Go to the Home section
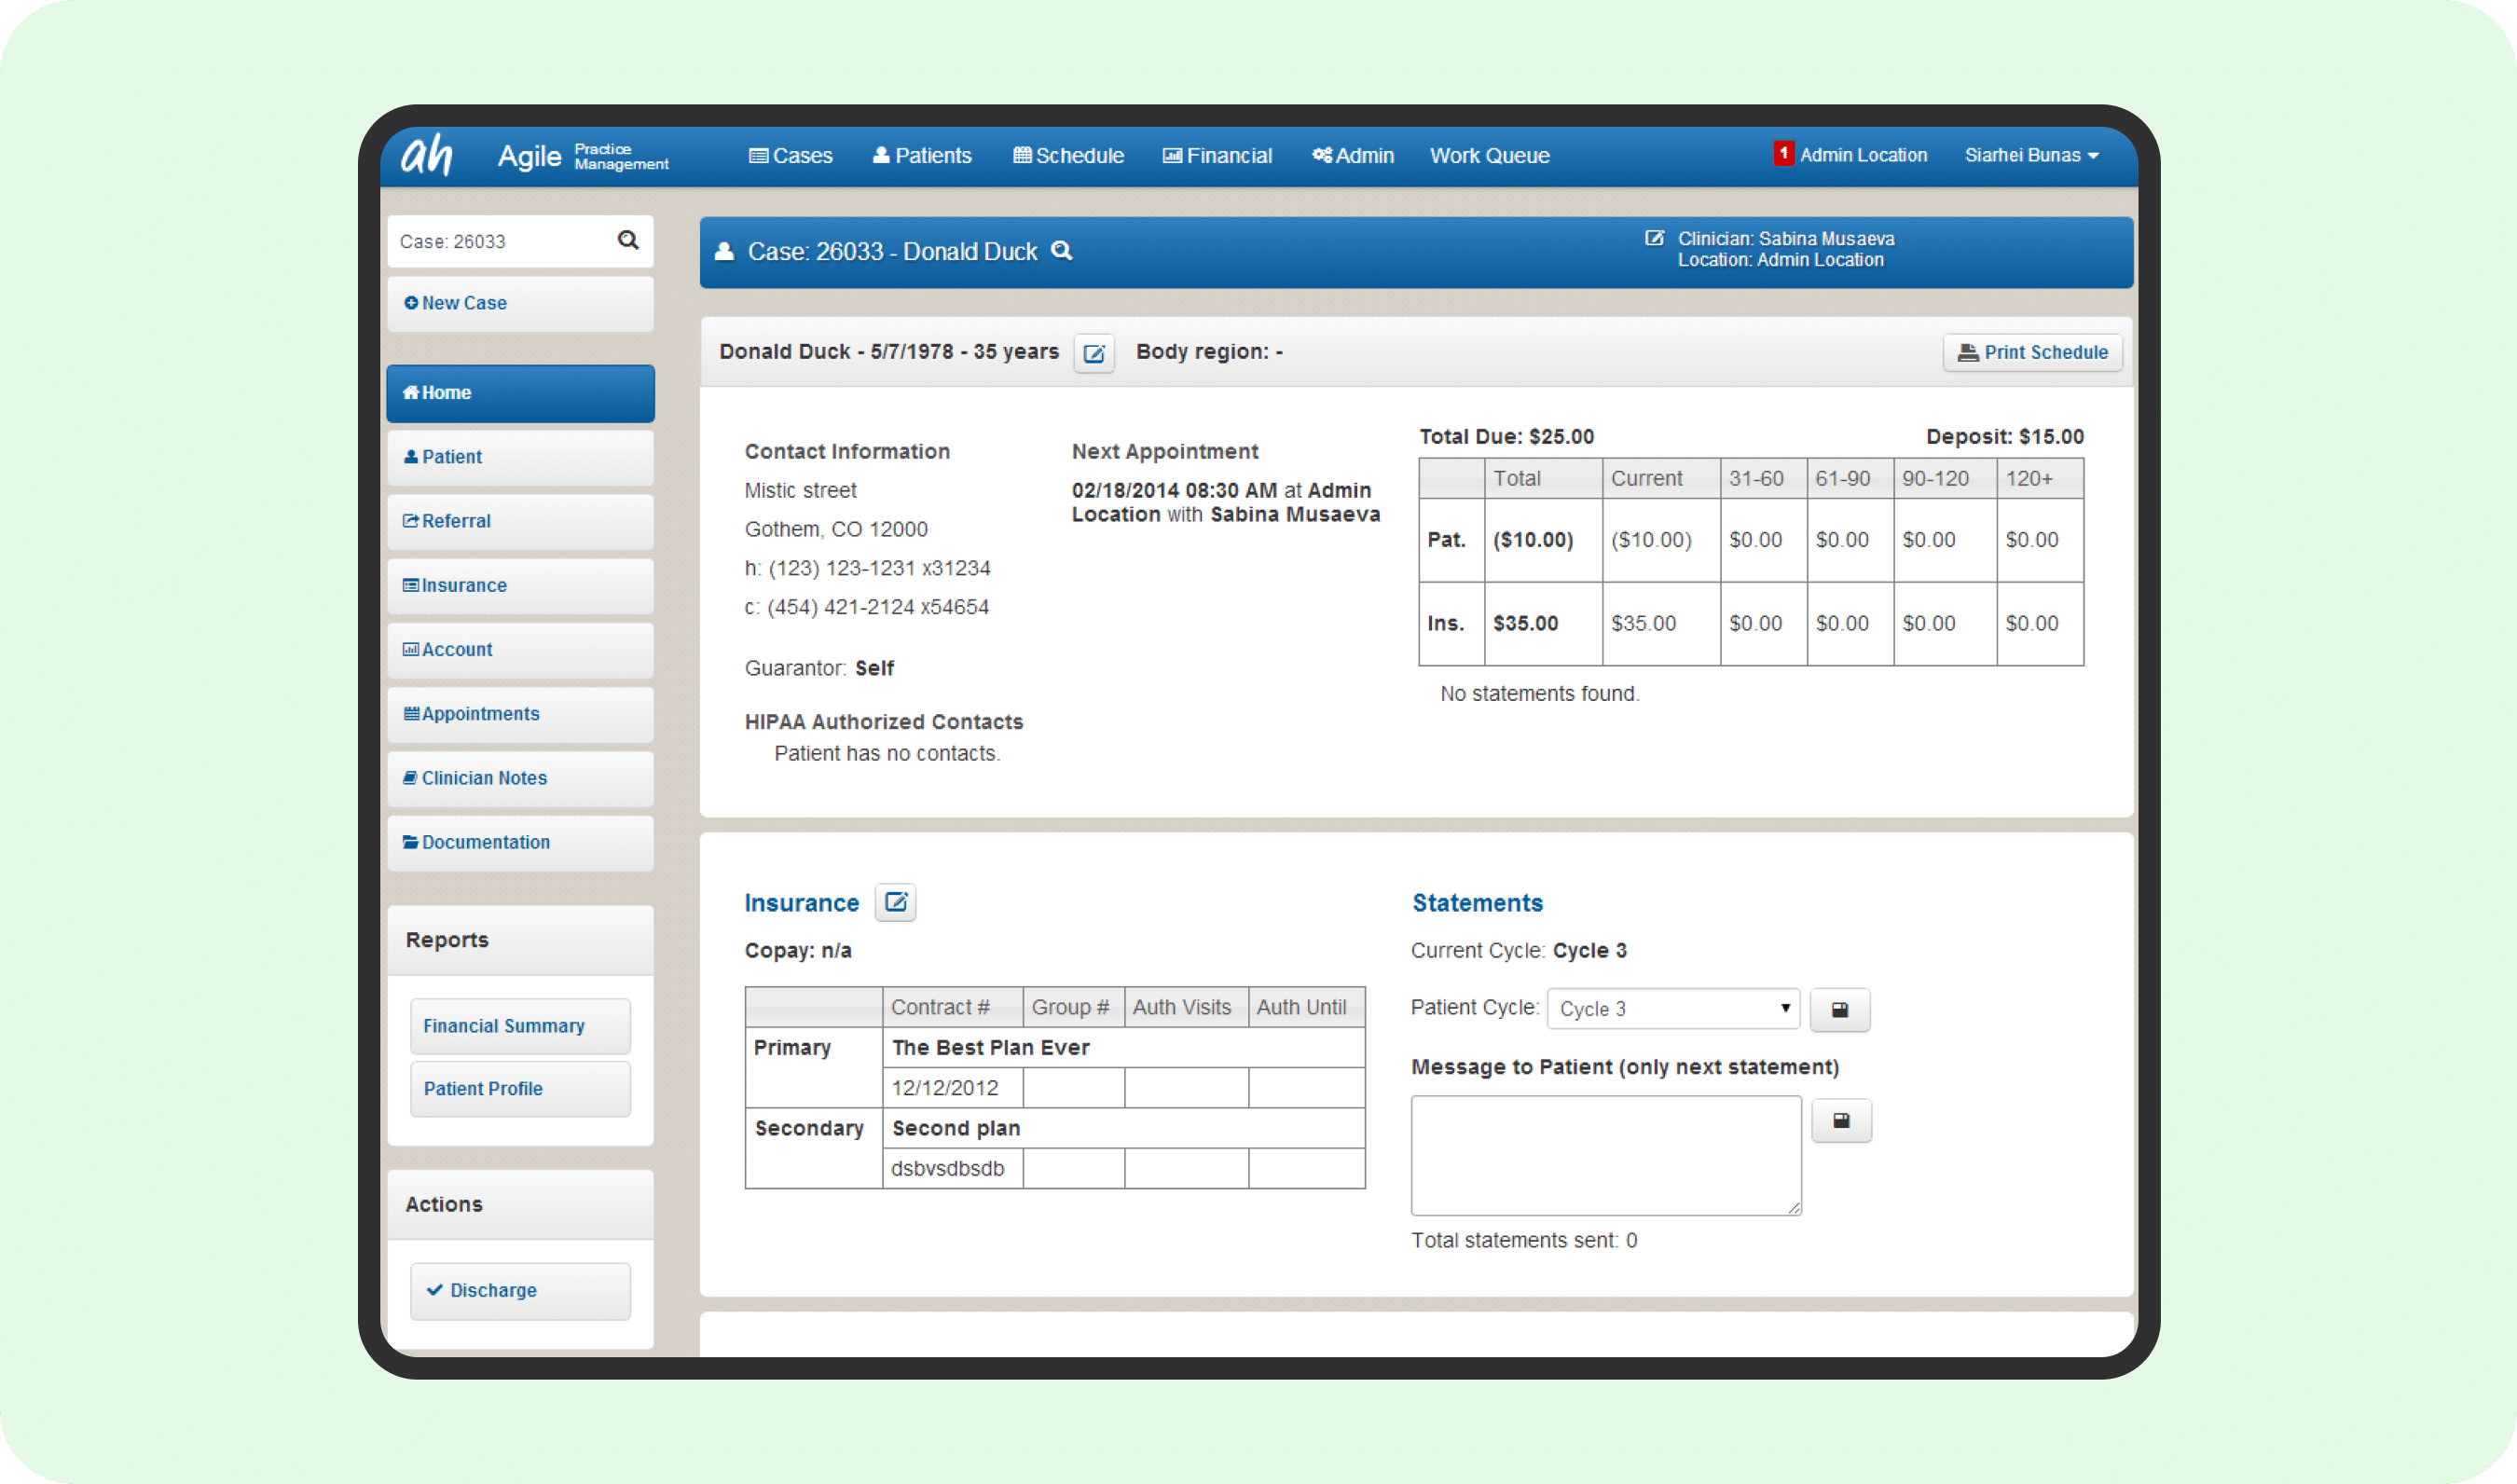Image resolution: width=2517 pixels, height=1484 pixels. point(520,393)
